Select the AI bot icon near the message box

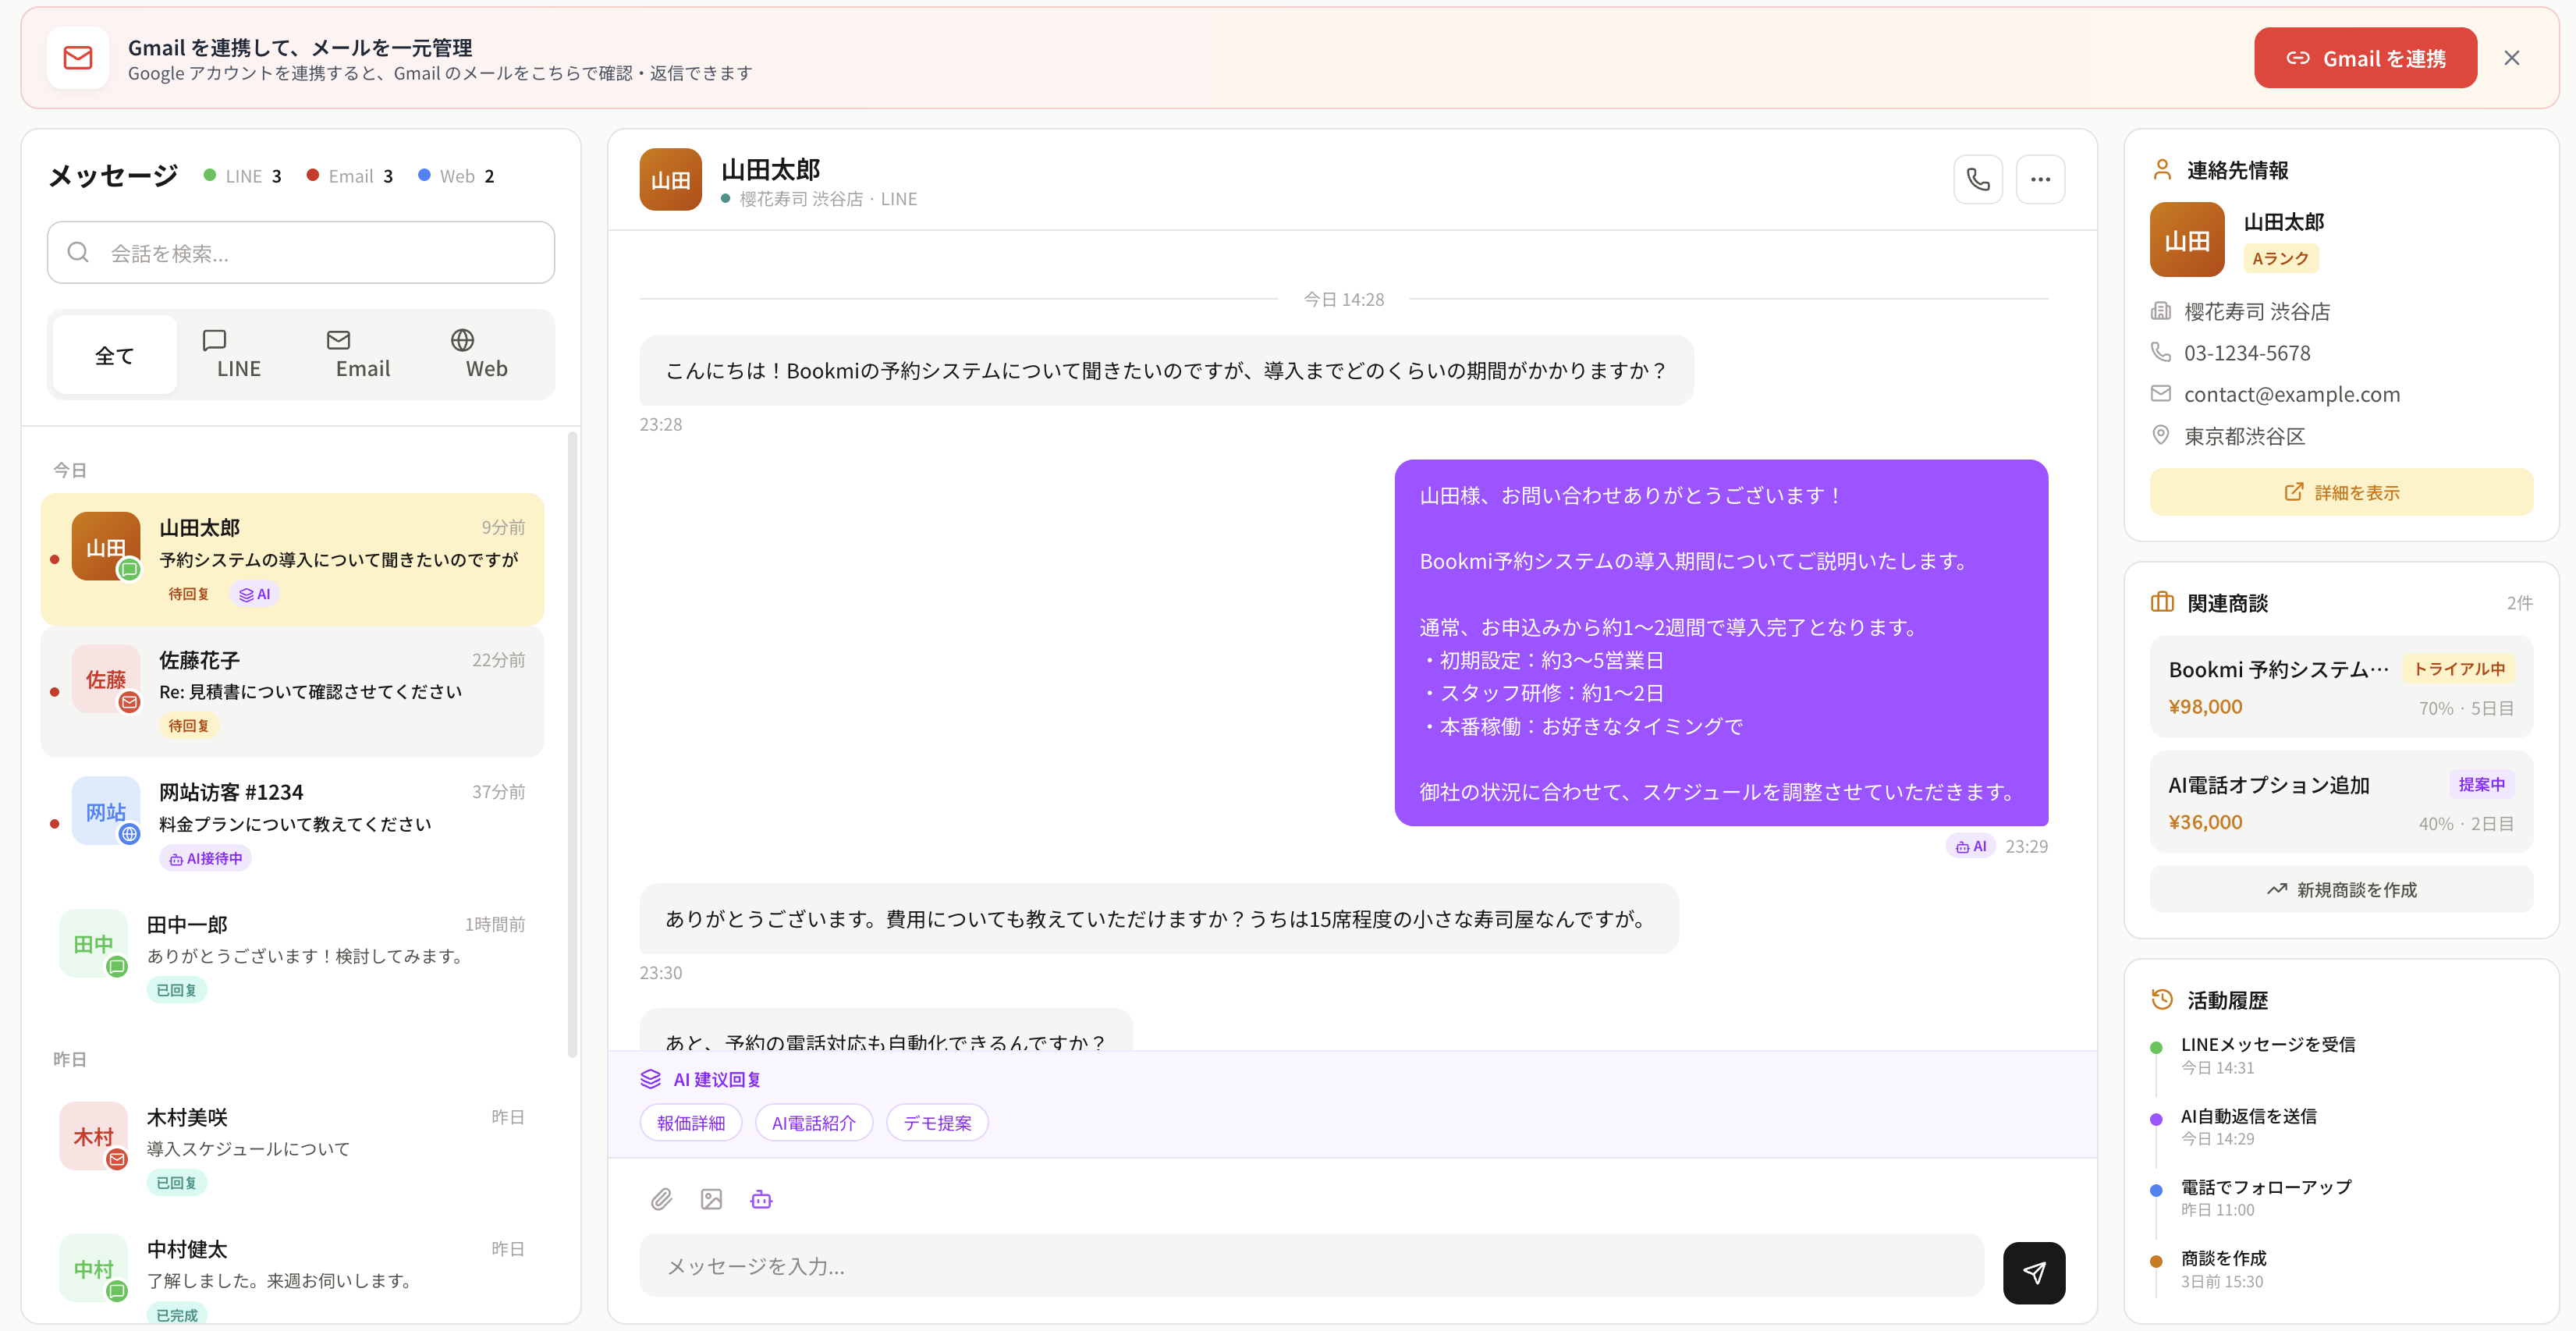click(761, 1199)
